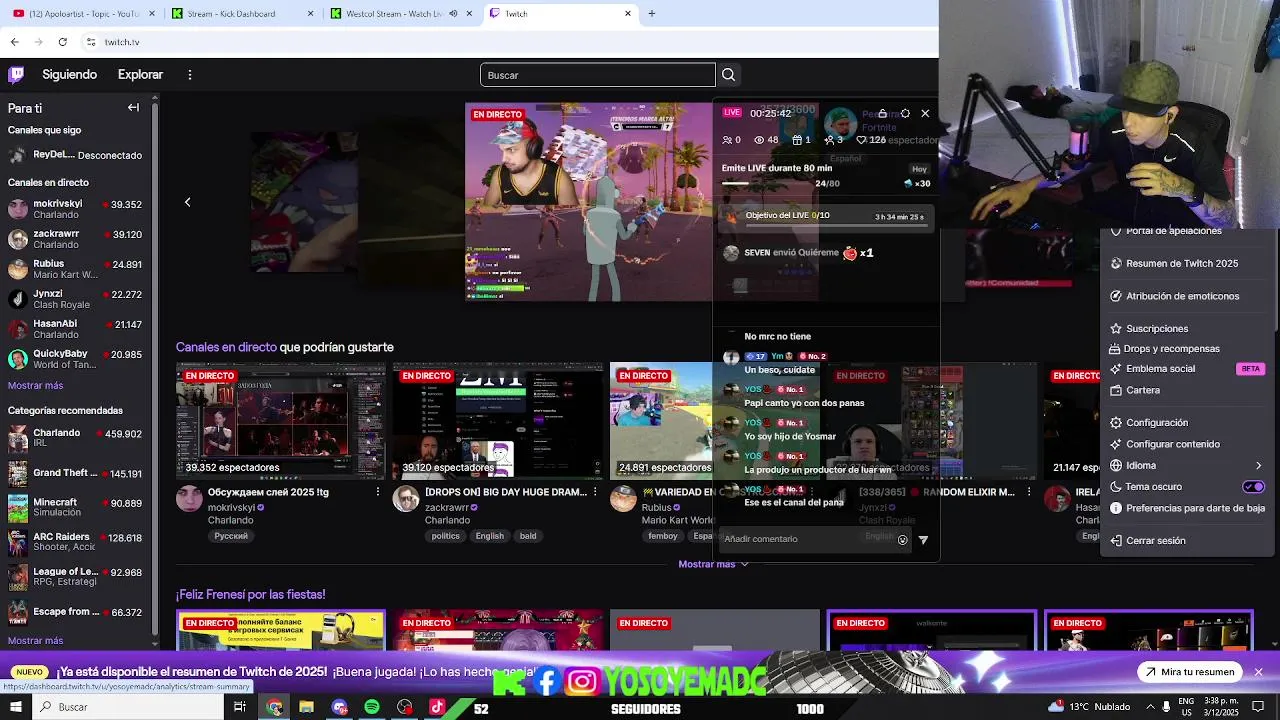The image size is (1280, 720).
Task: Open options for RANDOM ELIXIR stream card
Action: [1029, 492]
